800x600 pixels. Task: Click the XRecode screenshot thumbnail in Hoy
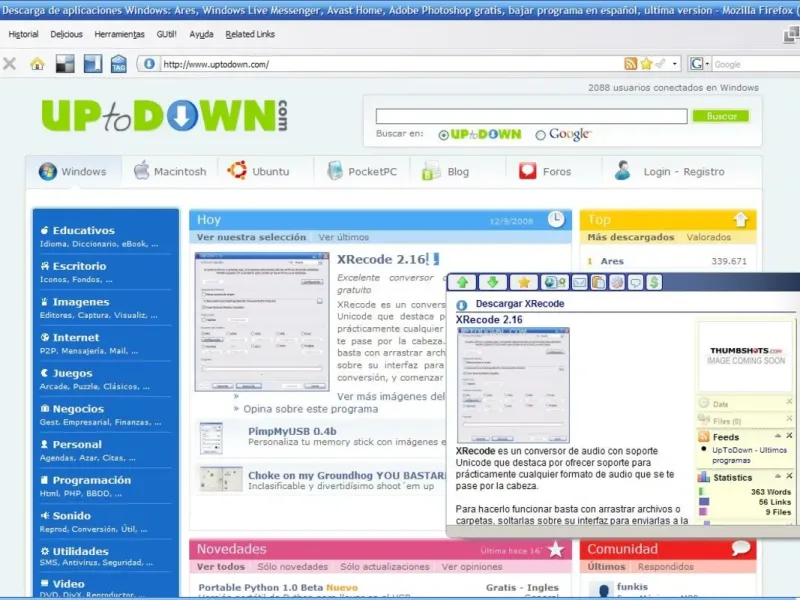[262, 321]
